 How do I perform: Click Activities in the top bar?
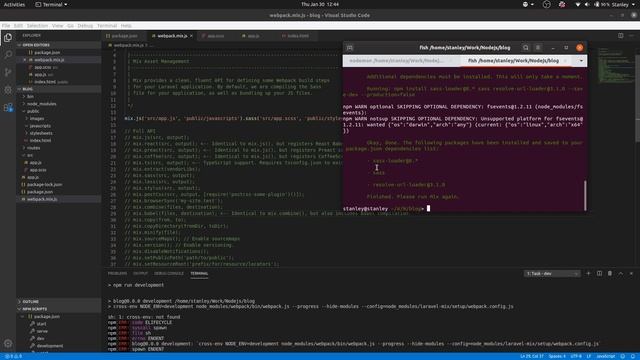(14, 4)
